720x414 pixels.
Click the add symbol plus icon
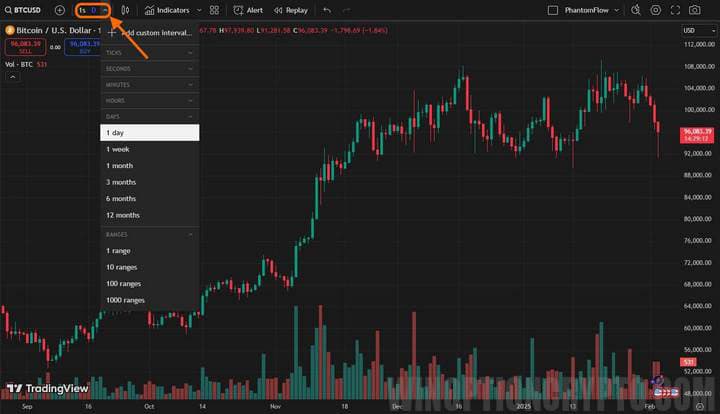(x=59, y=10)
